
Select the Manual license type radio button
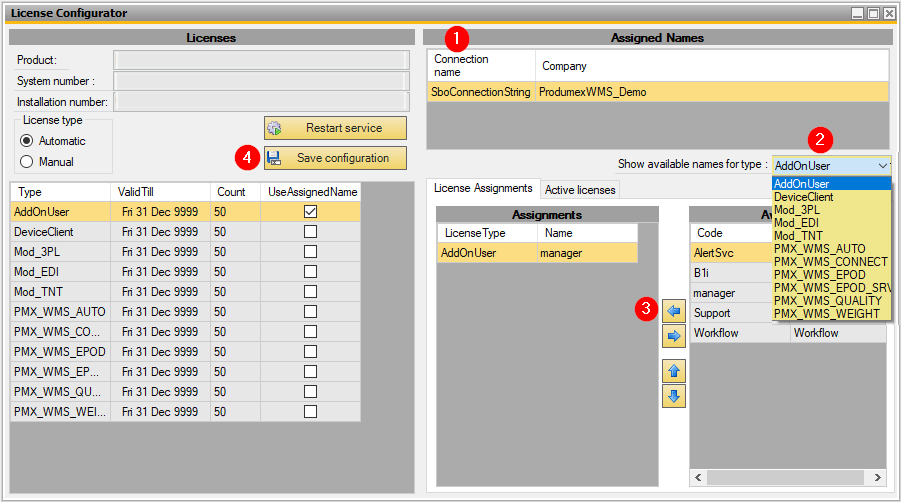point(27,161)
